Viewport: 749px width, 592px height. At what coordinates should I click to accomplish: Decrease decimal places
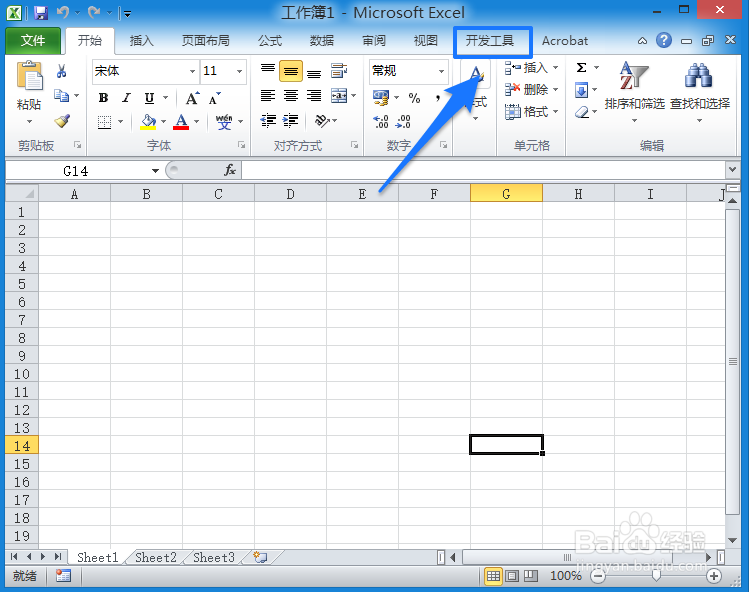click(403, 121)
